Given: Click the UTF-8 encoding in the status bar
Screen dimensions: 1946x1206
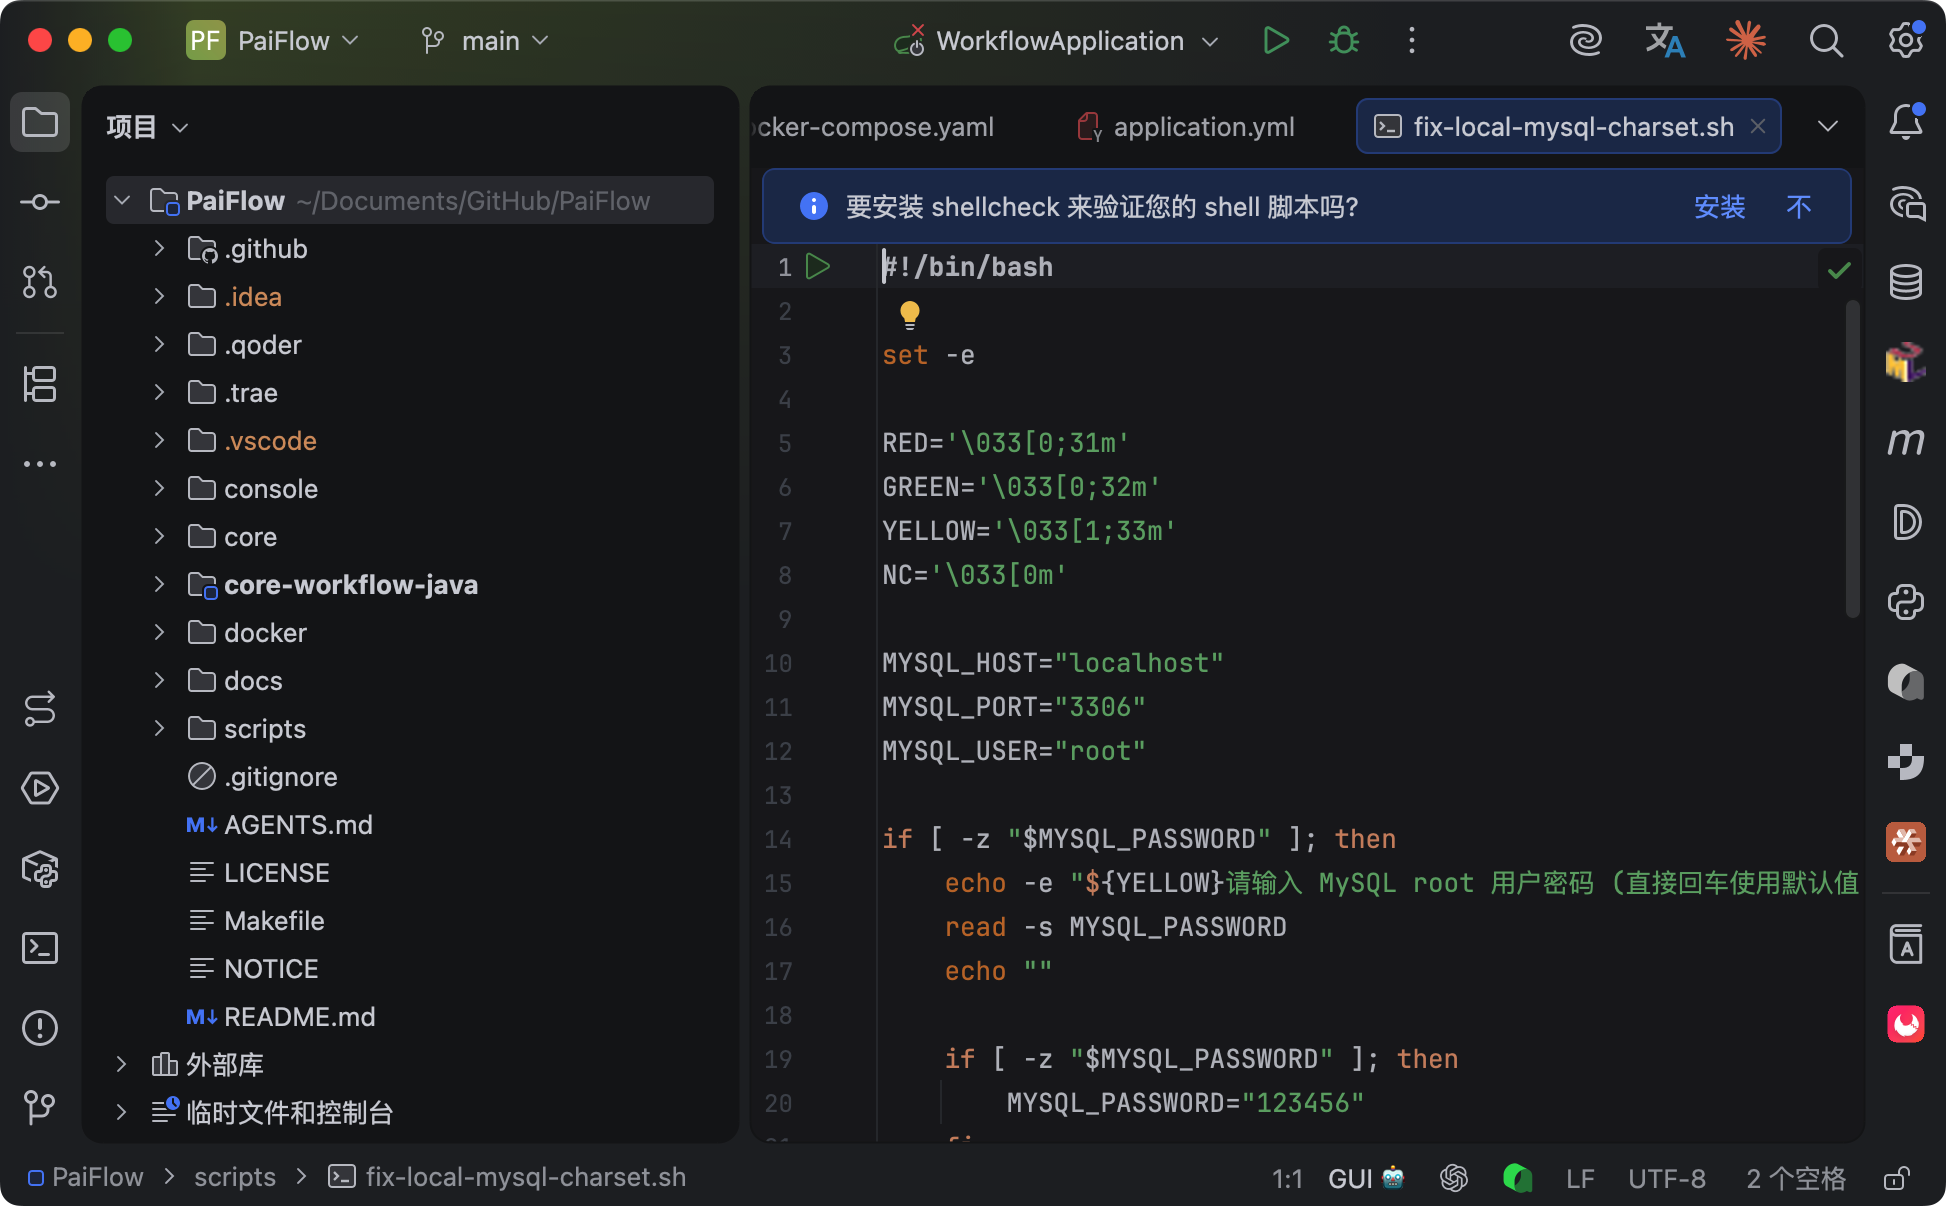Looking at the screenshot, I should pyautogui.click(x=1666, y=1178).
